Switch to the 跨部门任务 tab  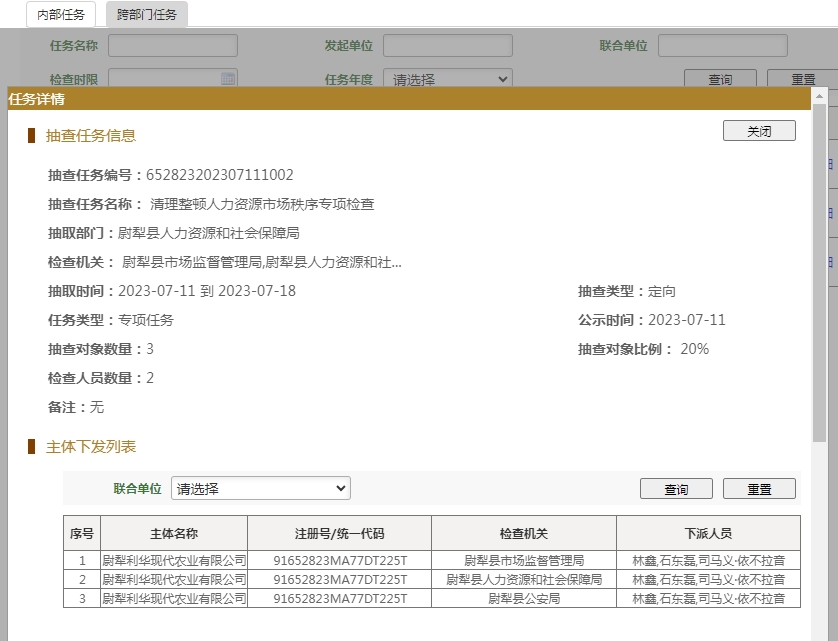pos(146,14)
